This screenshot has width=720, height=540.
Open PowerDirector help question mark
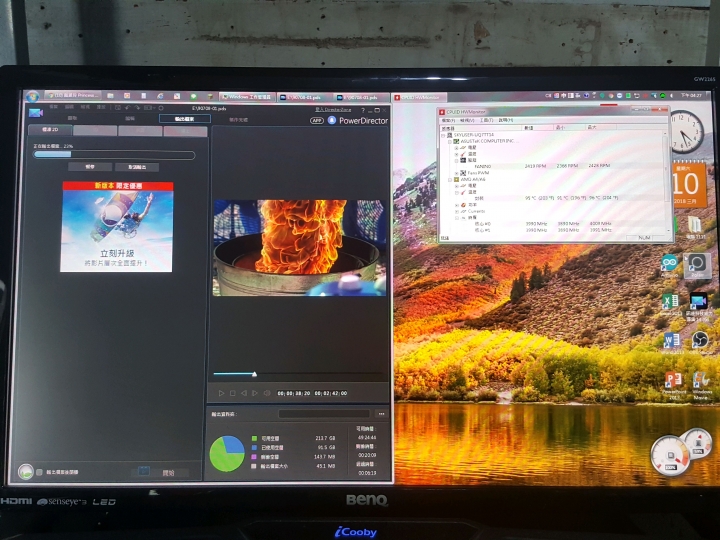363,110
